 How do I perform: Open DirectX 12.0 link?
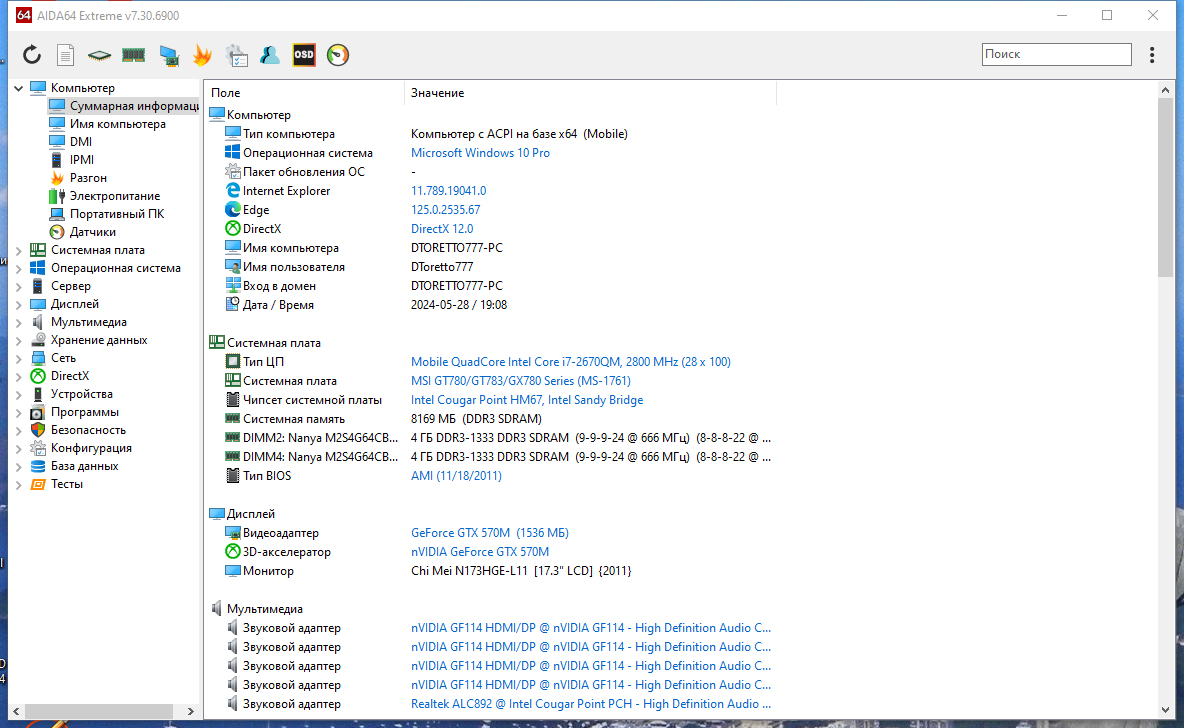pos(442,229)
